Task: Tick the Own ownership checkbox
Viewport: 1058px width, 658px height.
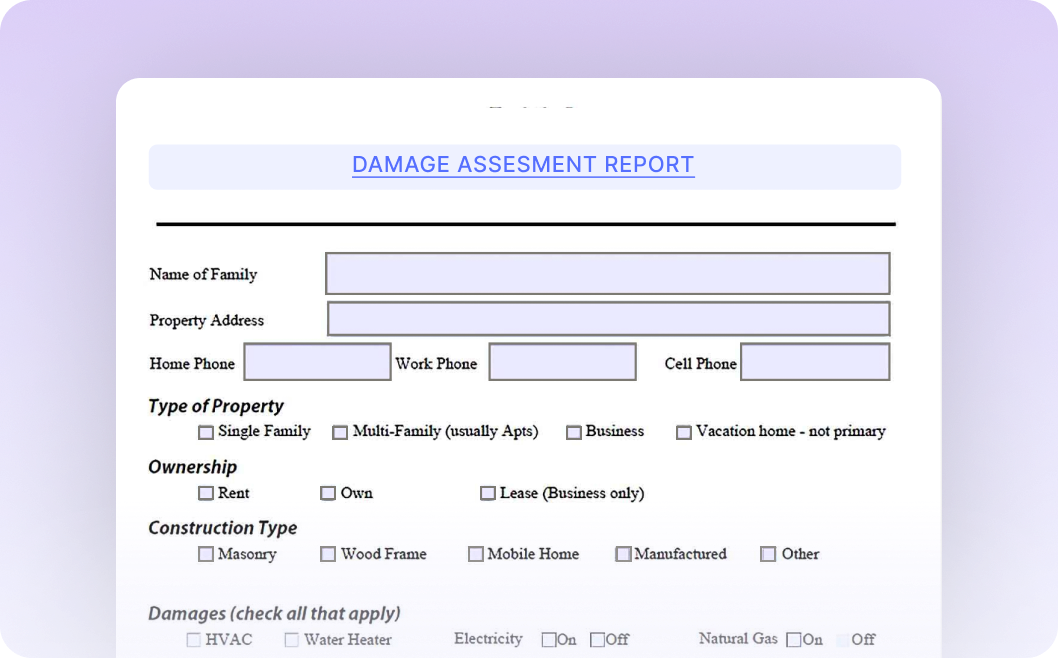Action: [328, 493]
